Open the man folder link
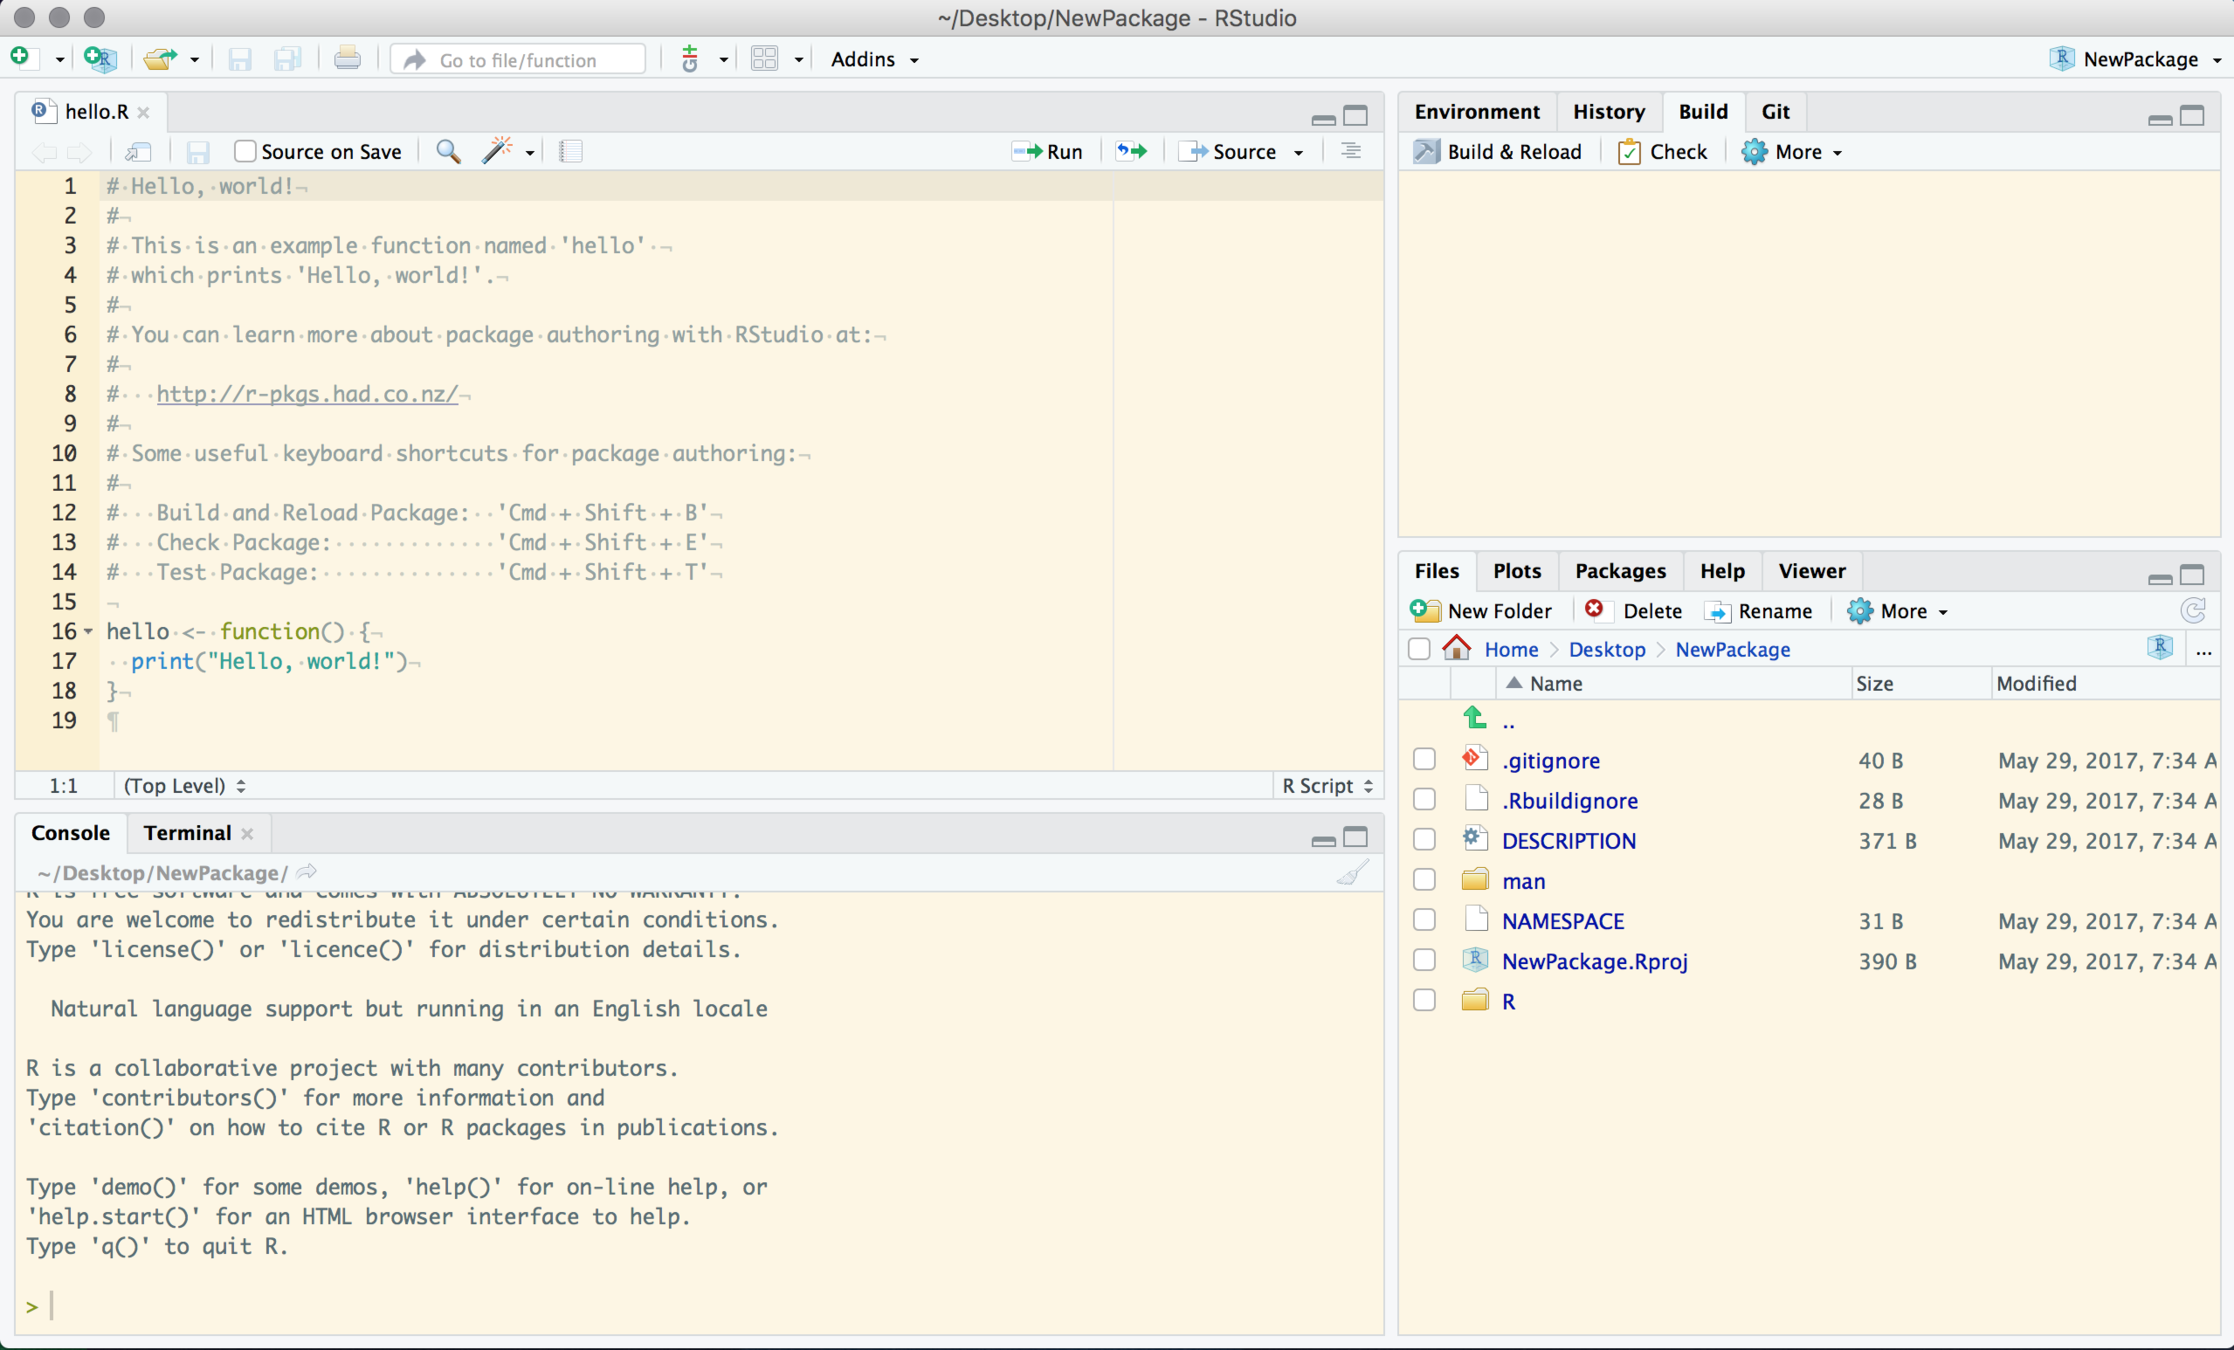 click(1523, 881)
